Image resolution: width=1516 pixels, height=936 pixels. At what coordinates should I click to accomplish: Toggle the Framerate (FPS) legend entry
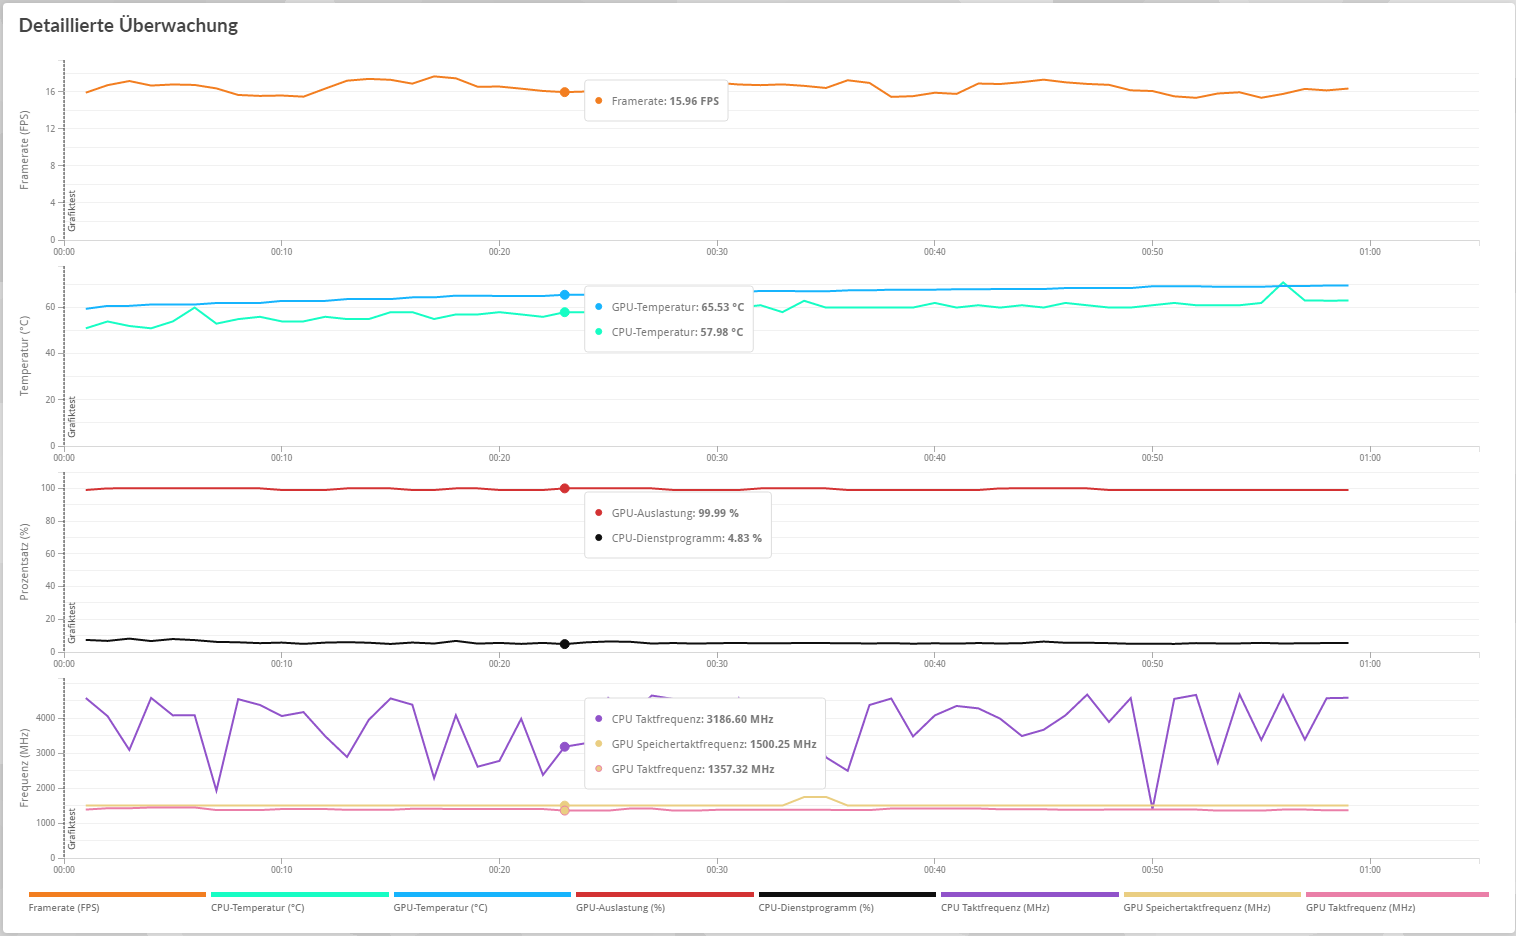[x=117, y=902]
